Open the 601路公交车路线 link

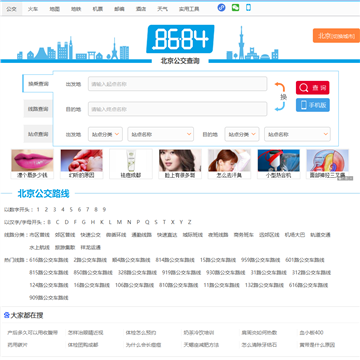(x=305, y=260)
